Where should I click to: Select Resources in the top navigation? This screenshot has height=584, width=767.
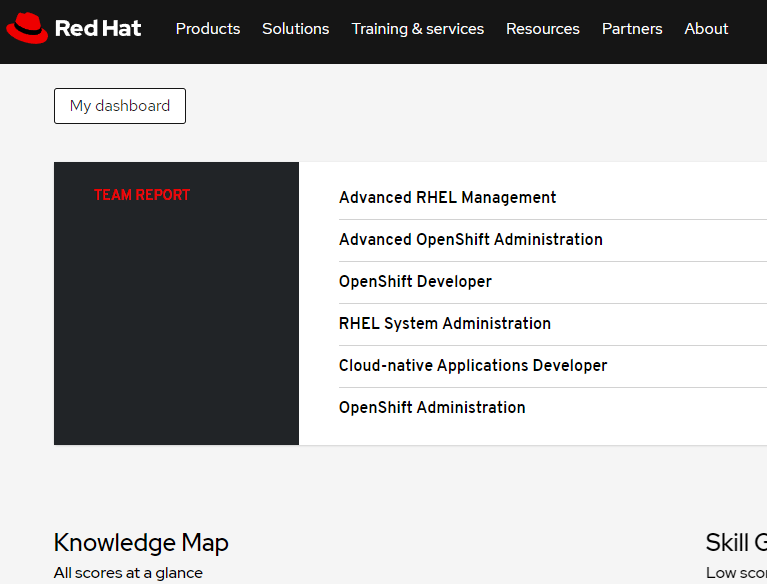coord(542,29)
